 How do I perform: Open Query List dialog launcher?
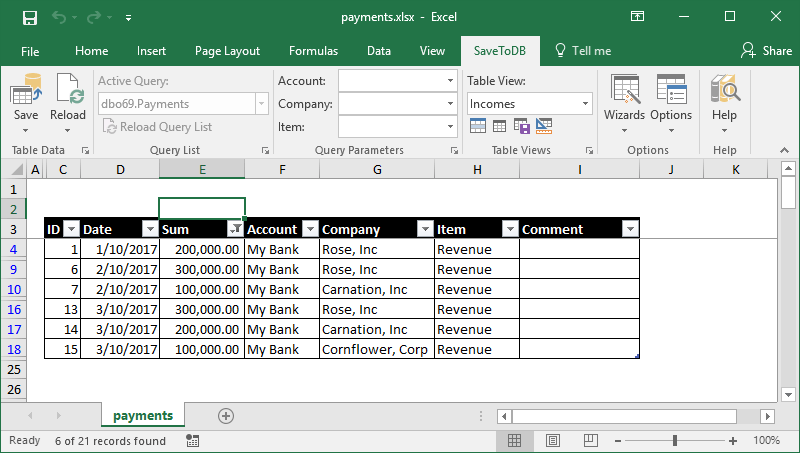click(265, 150)
